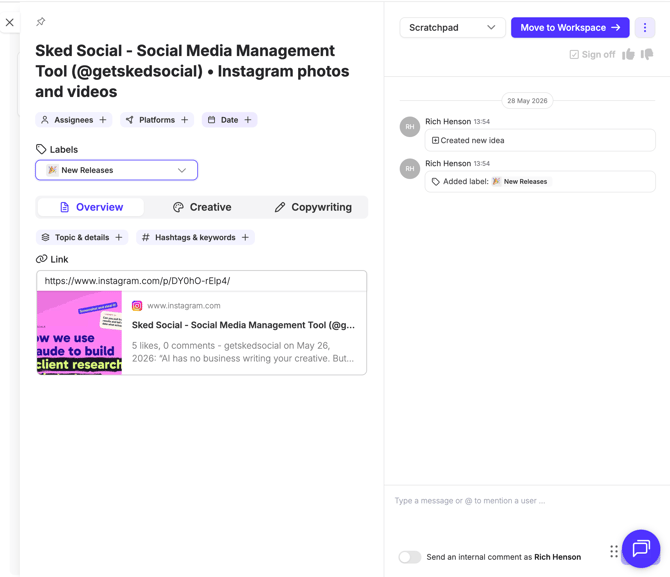Toggle Send an internal comment switch
The image size is (670, 577).
pyautogui.click(x=410, y=557)
